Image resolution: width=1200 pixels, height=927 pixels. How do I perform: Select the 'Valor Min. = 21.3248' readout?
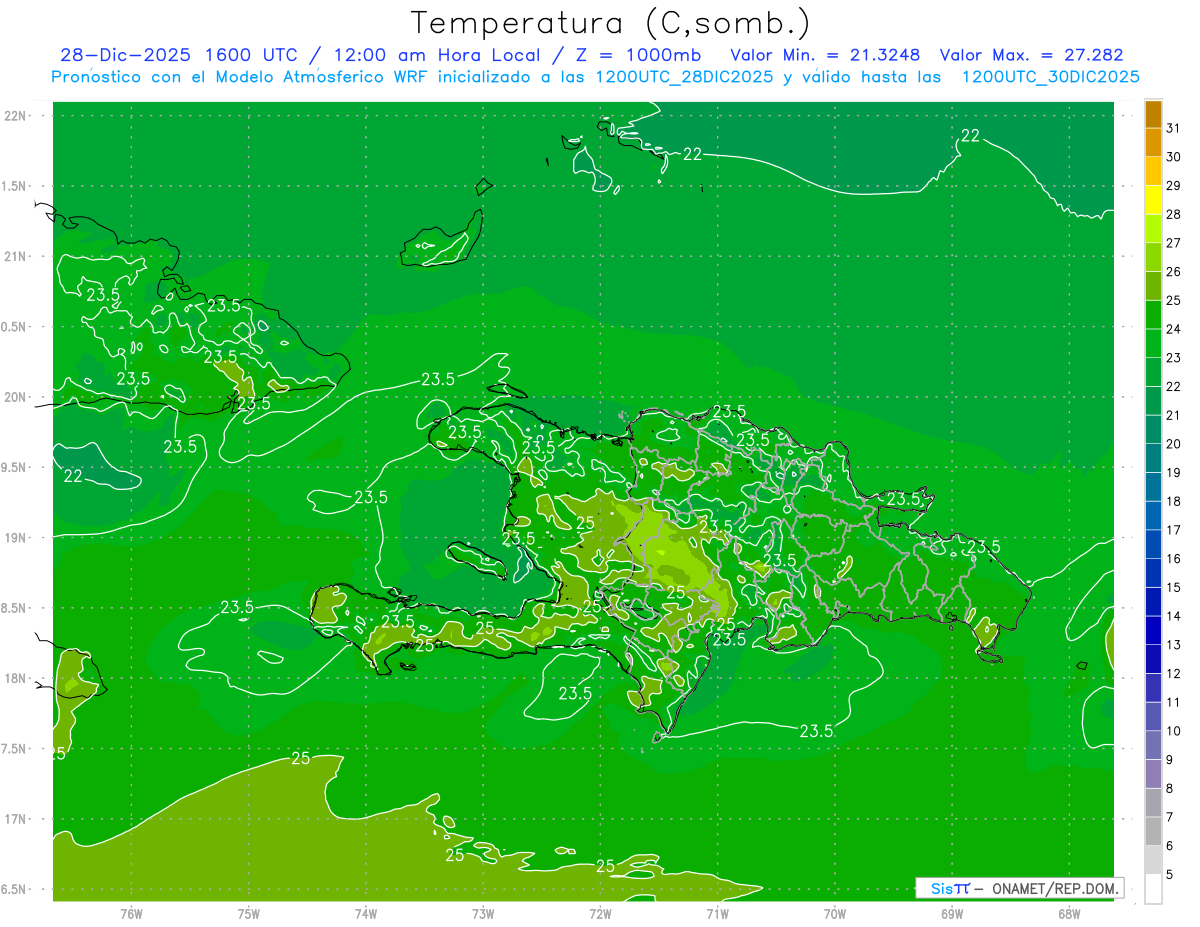tap(826, 55)
